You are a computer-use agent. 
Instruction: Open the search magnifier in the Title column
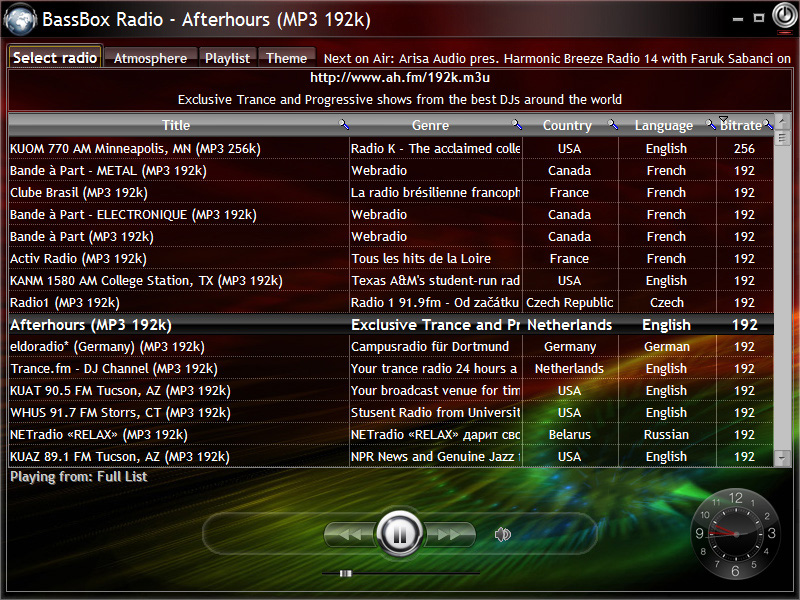pyautogui.click(x=344, y=124)
